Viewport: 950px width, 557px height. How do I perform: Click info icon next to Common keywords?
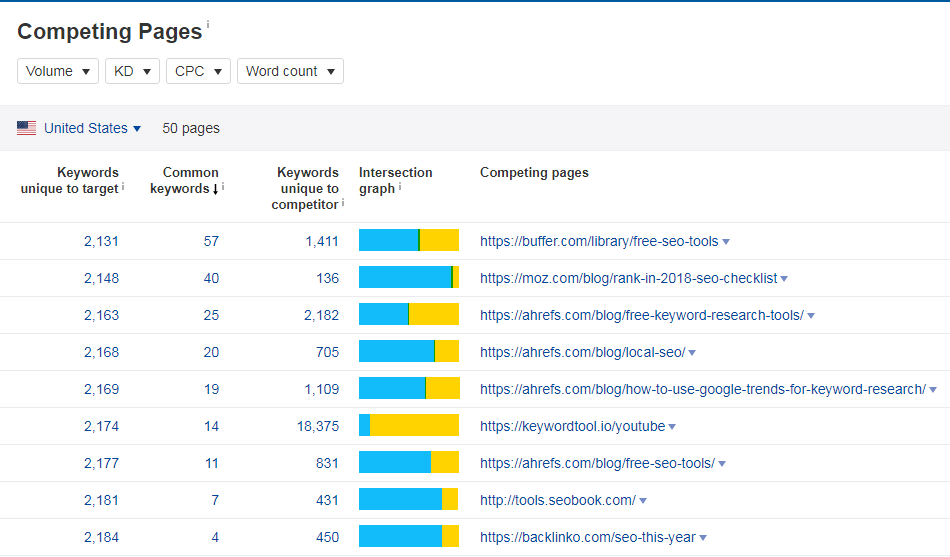pyautogui.click(x=223, y=187)
